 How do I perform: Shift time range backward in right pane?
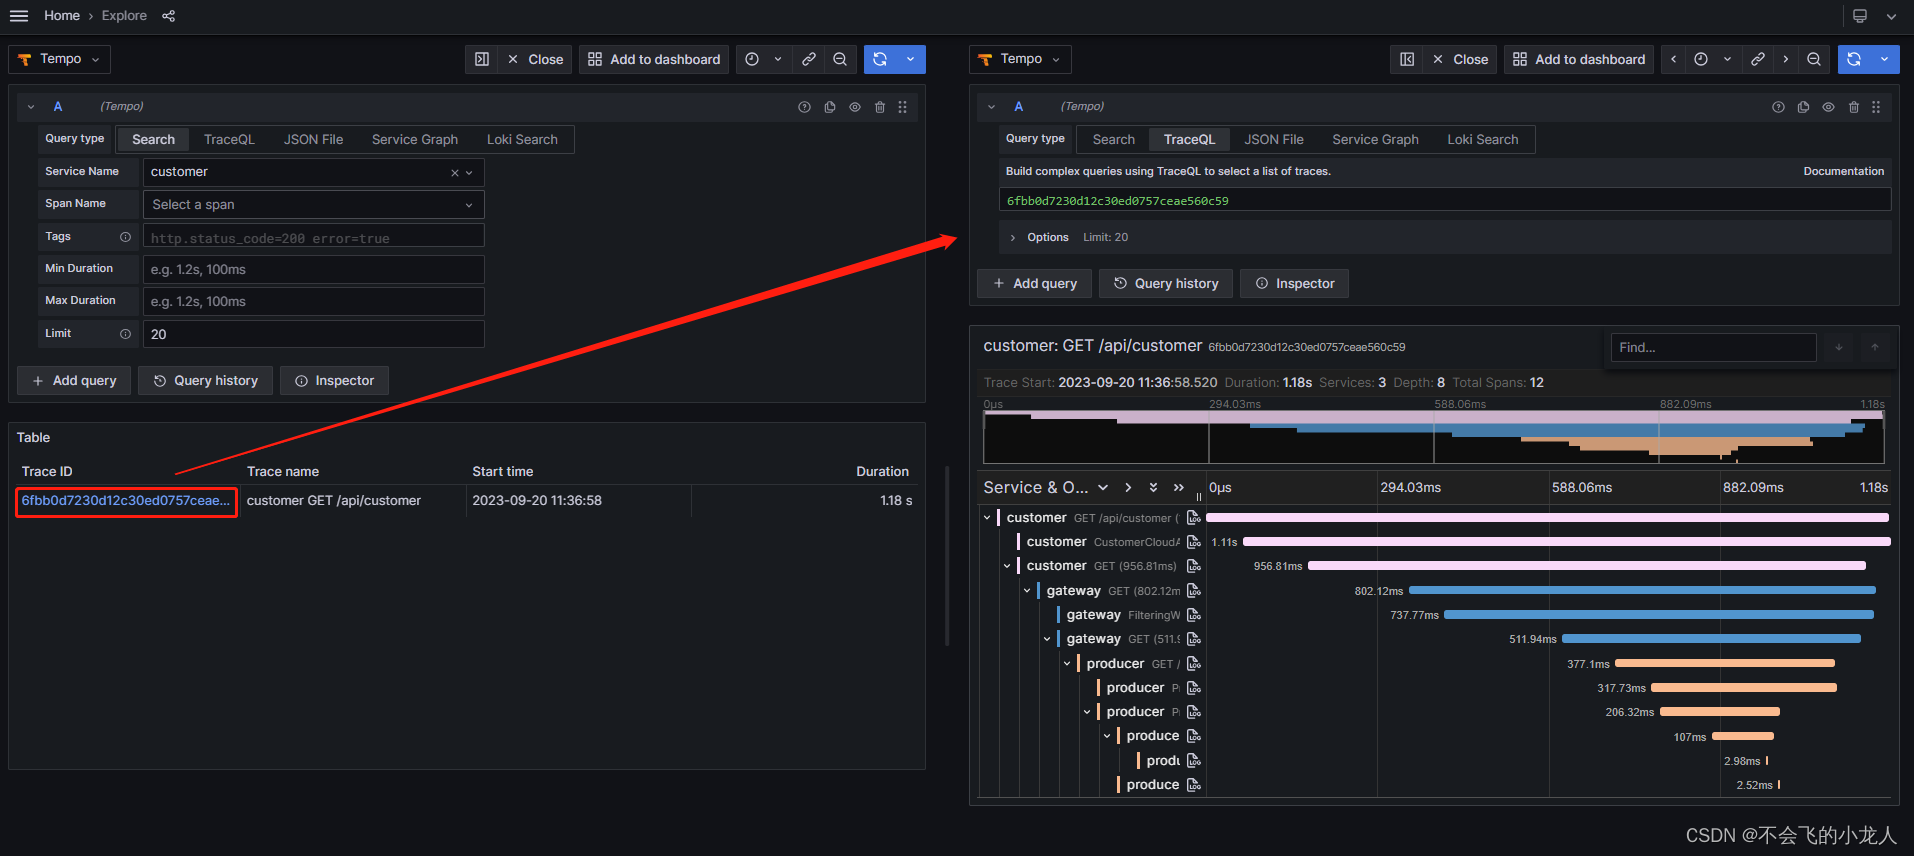pos(1674,60)
